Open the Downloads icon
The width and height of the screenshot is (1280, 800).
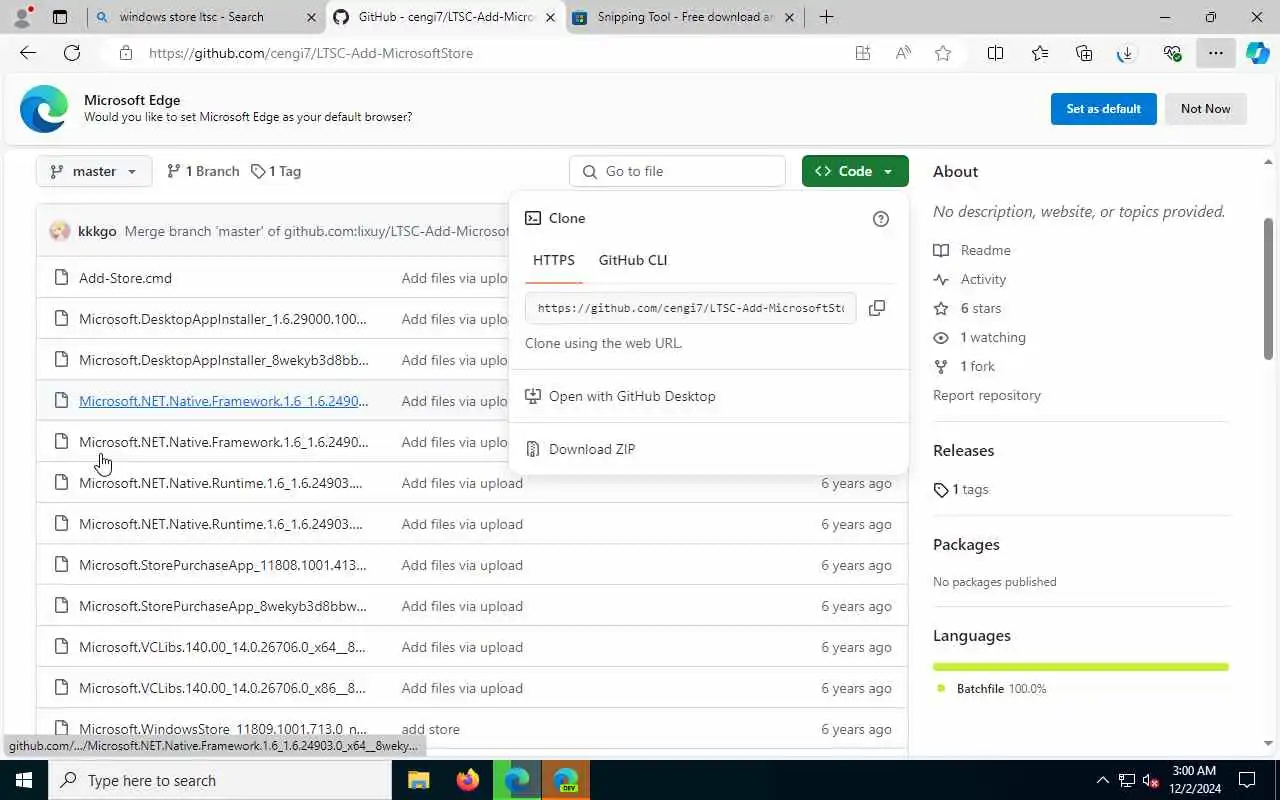(x=1127, y=53)
